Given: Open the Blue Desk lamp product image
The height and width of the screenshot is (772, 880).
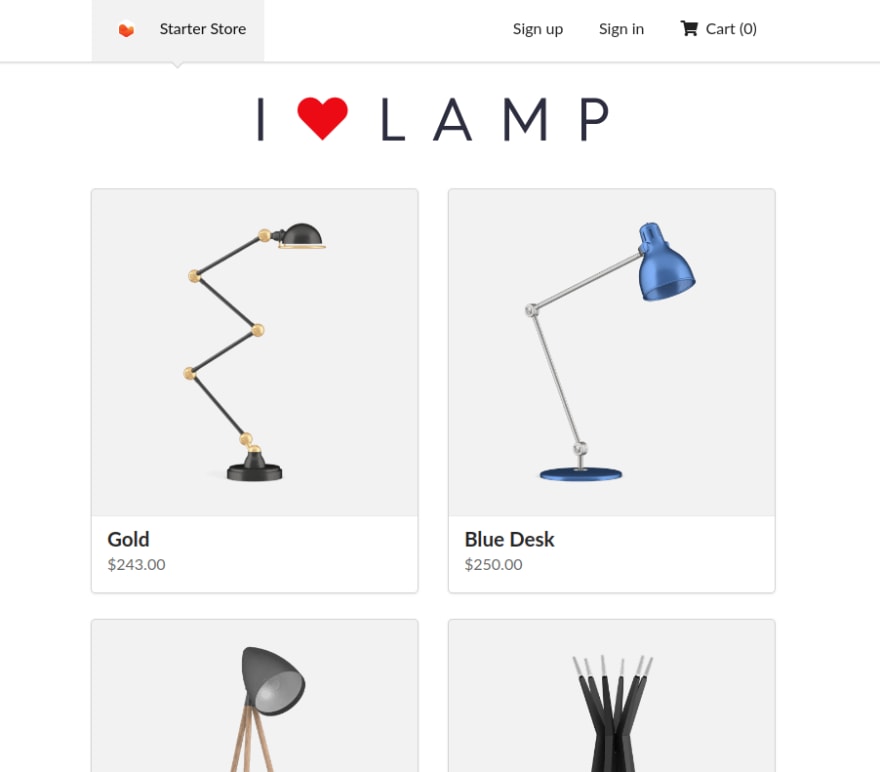Looking at the screenshot, I should click(x=612, y=352).
